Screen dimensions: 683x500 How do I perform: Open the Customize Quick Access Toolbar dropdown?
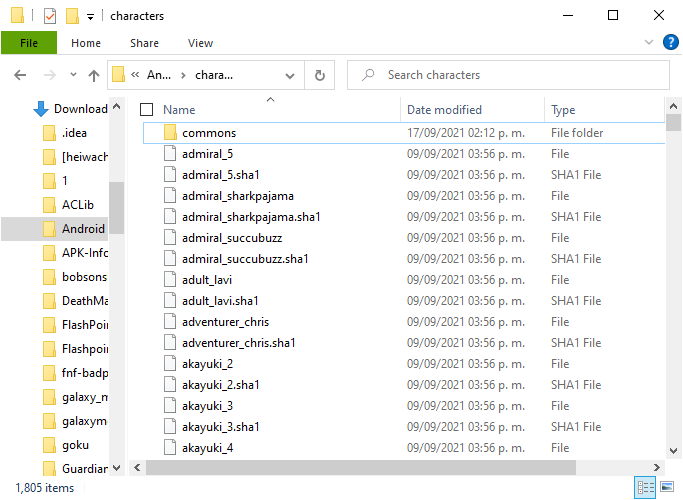[x=90, y=17]
